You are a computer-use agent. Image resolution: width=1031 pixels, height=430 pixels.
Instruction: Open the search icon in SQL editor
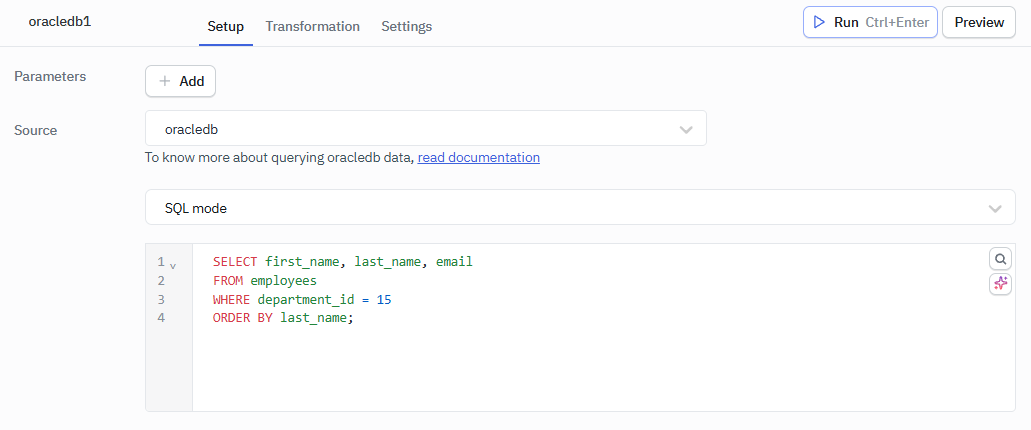click(1000, 259)
